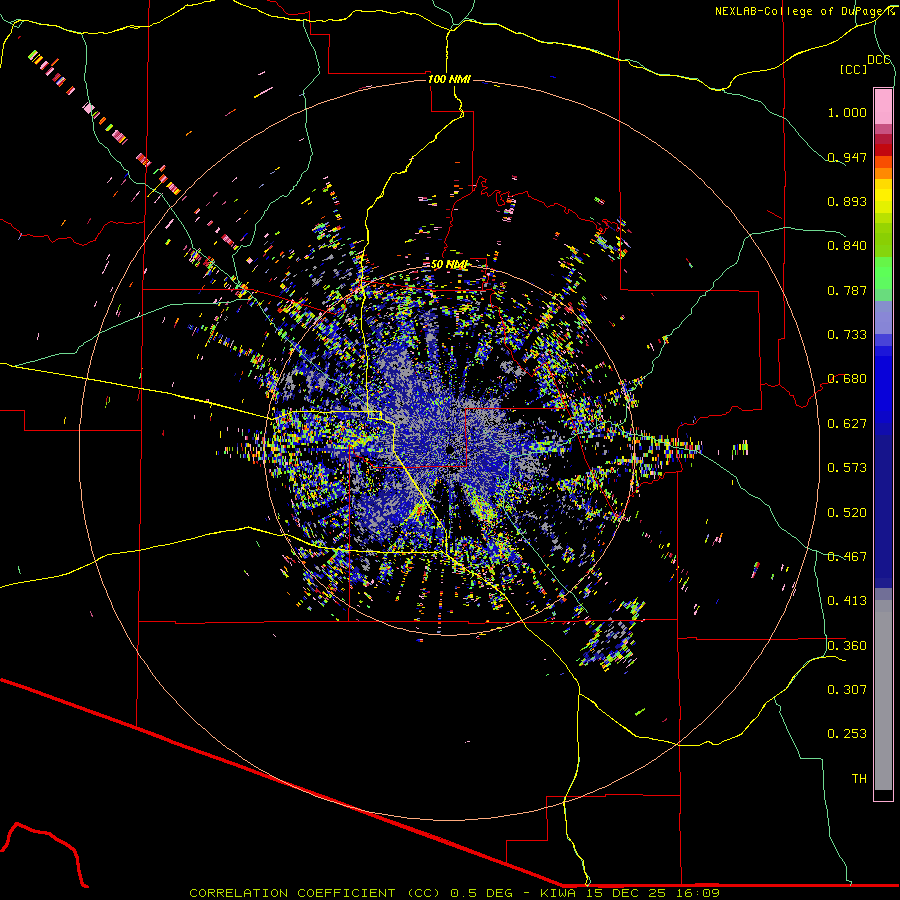Click the 0.680 color scale value
Screen dimensions: 900x900
coord(847,379)
